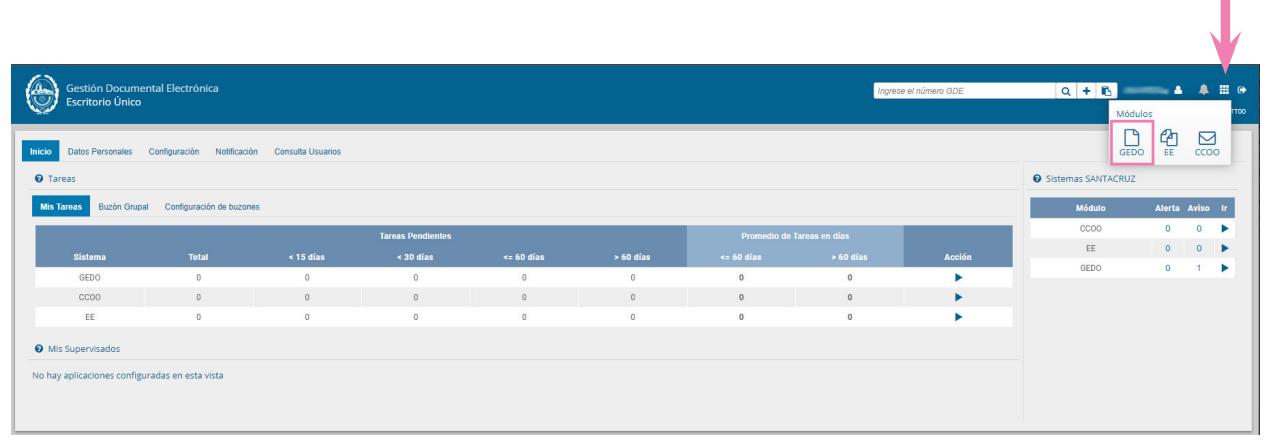Open the Configuración tab

pos(174,152)
